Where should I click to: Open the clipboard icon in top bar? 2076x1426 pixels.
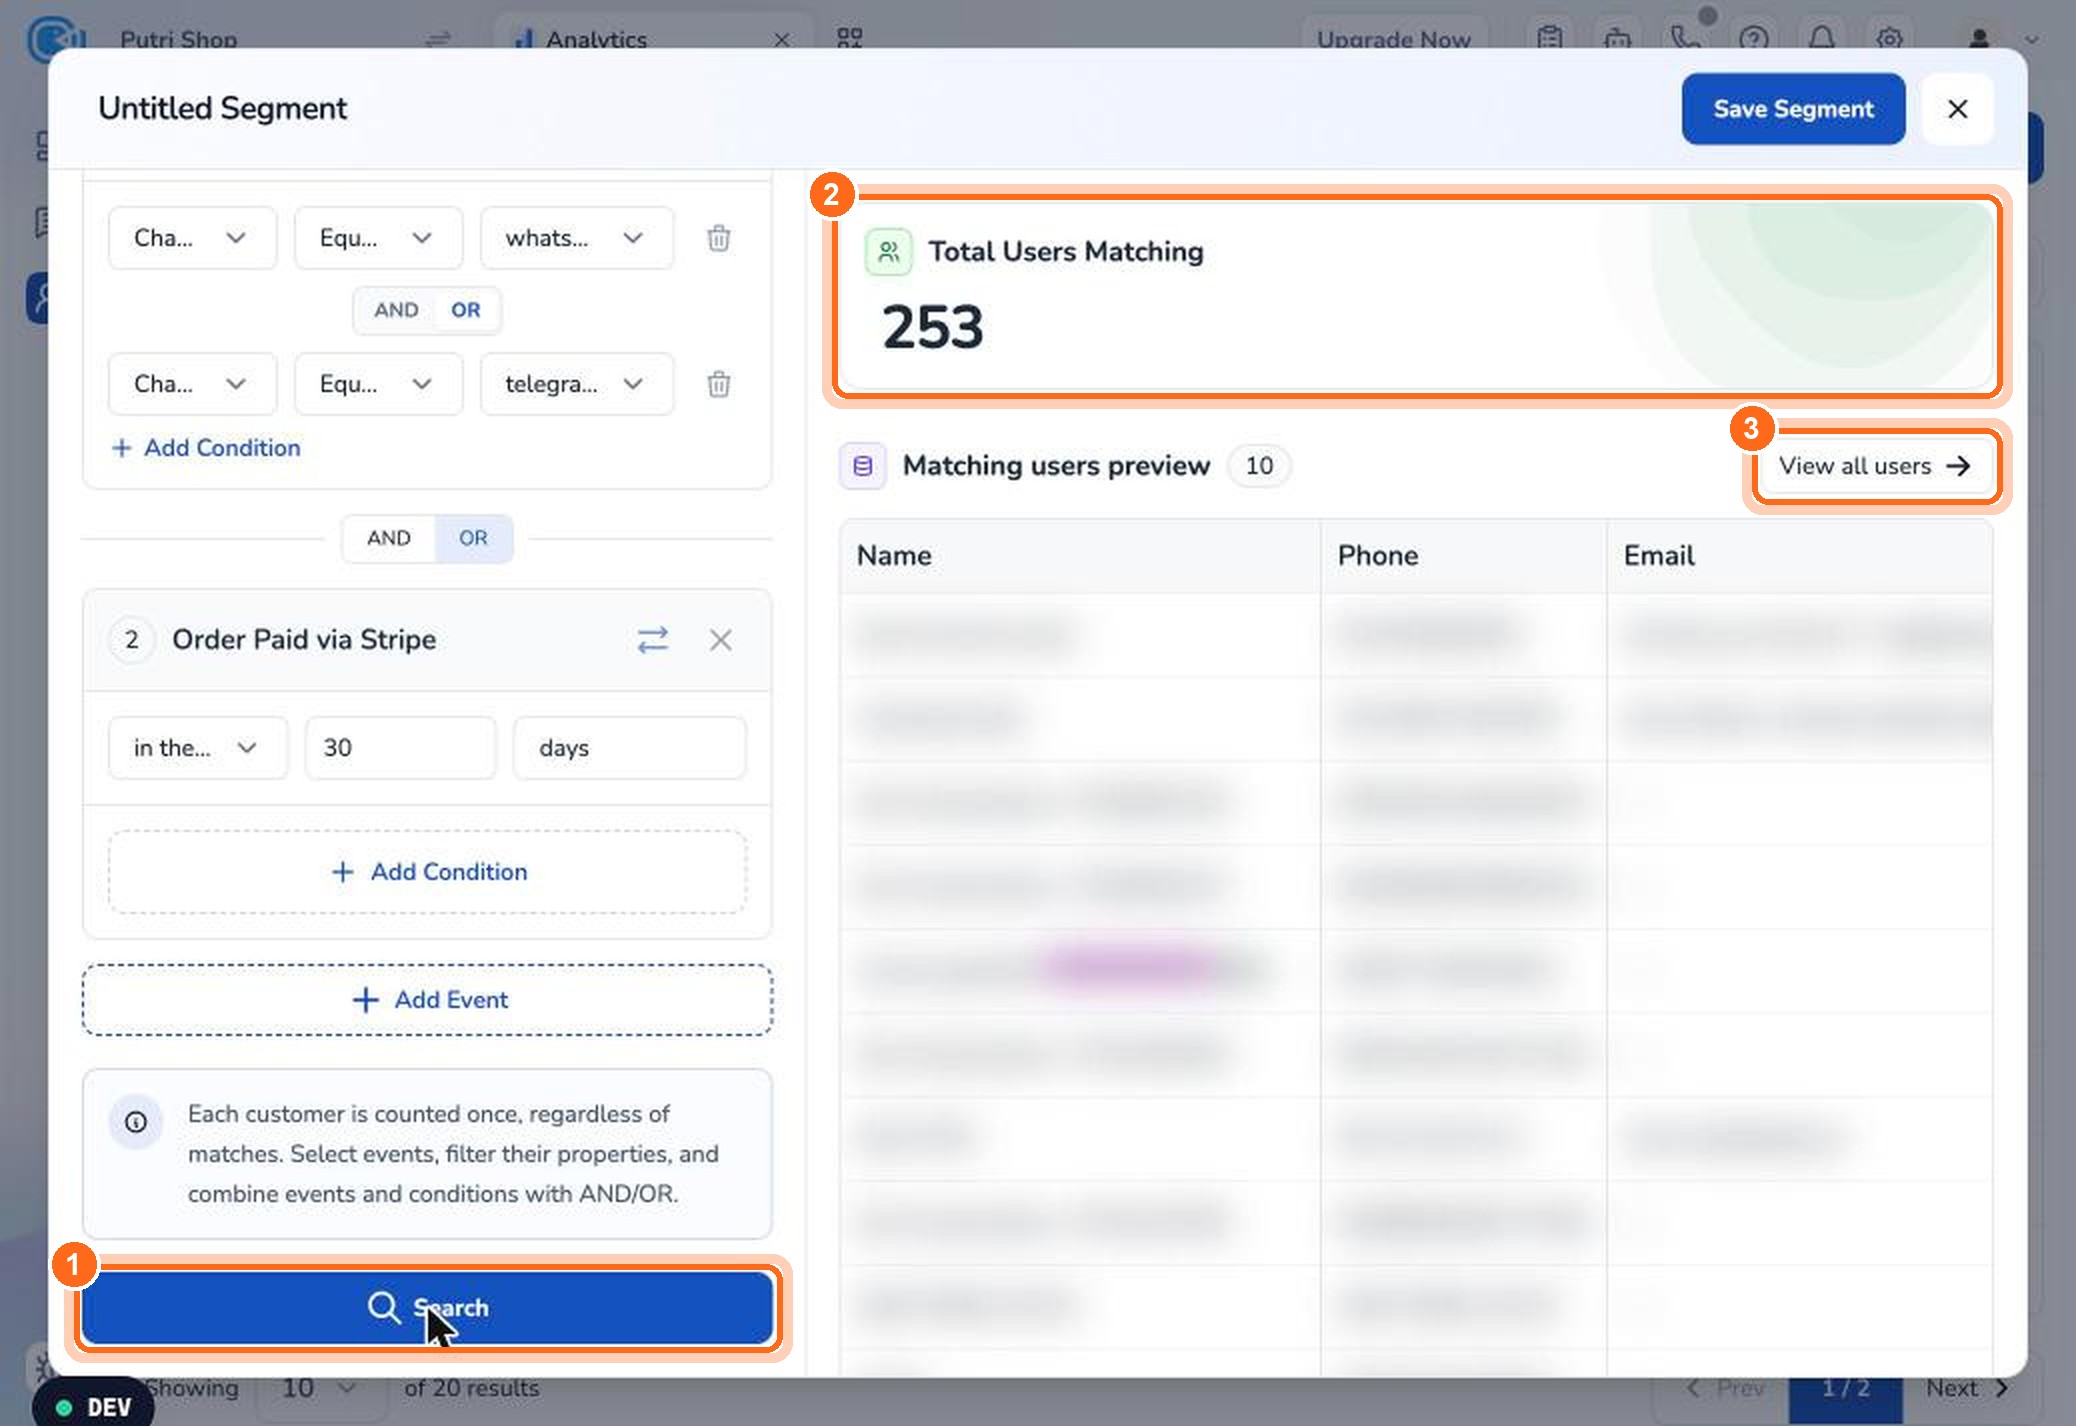1549,39
